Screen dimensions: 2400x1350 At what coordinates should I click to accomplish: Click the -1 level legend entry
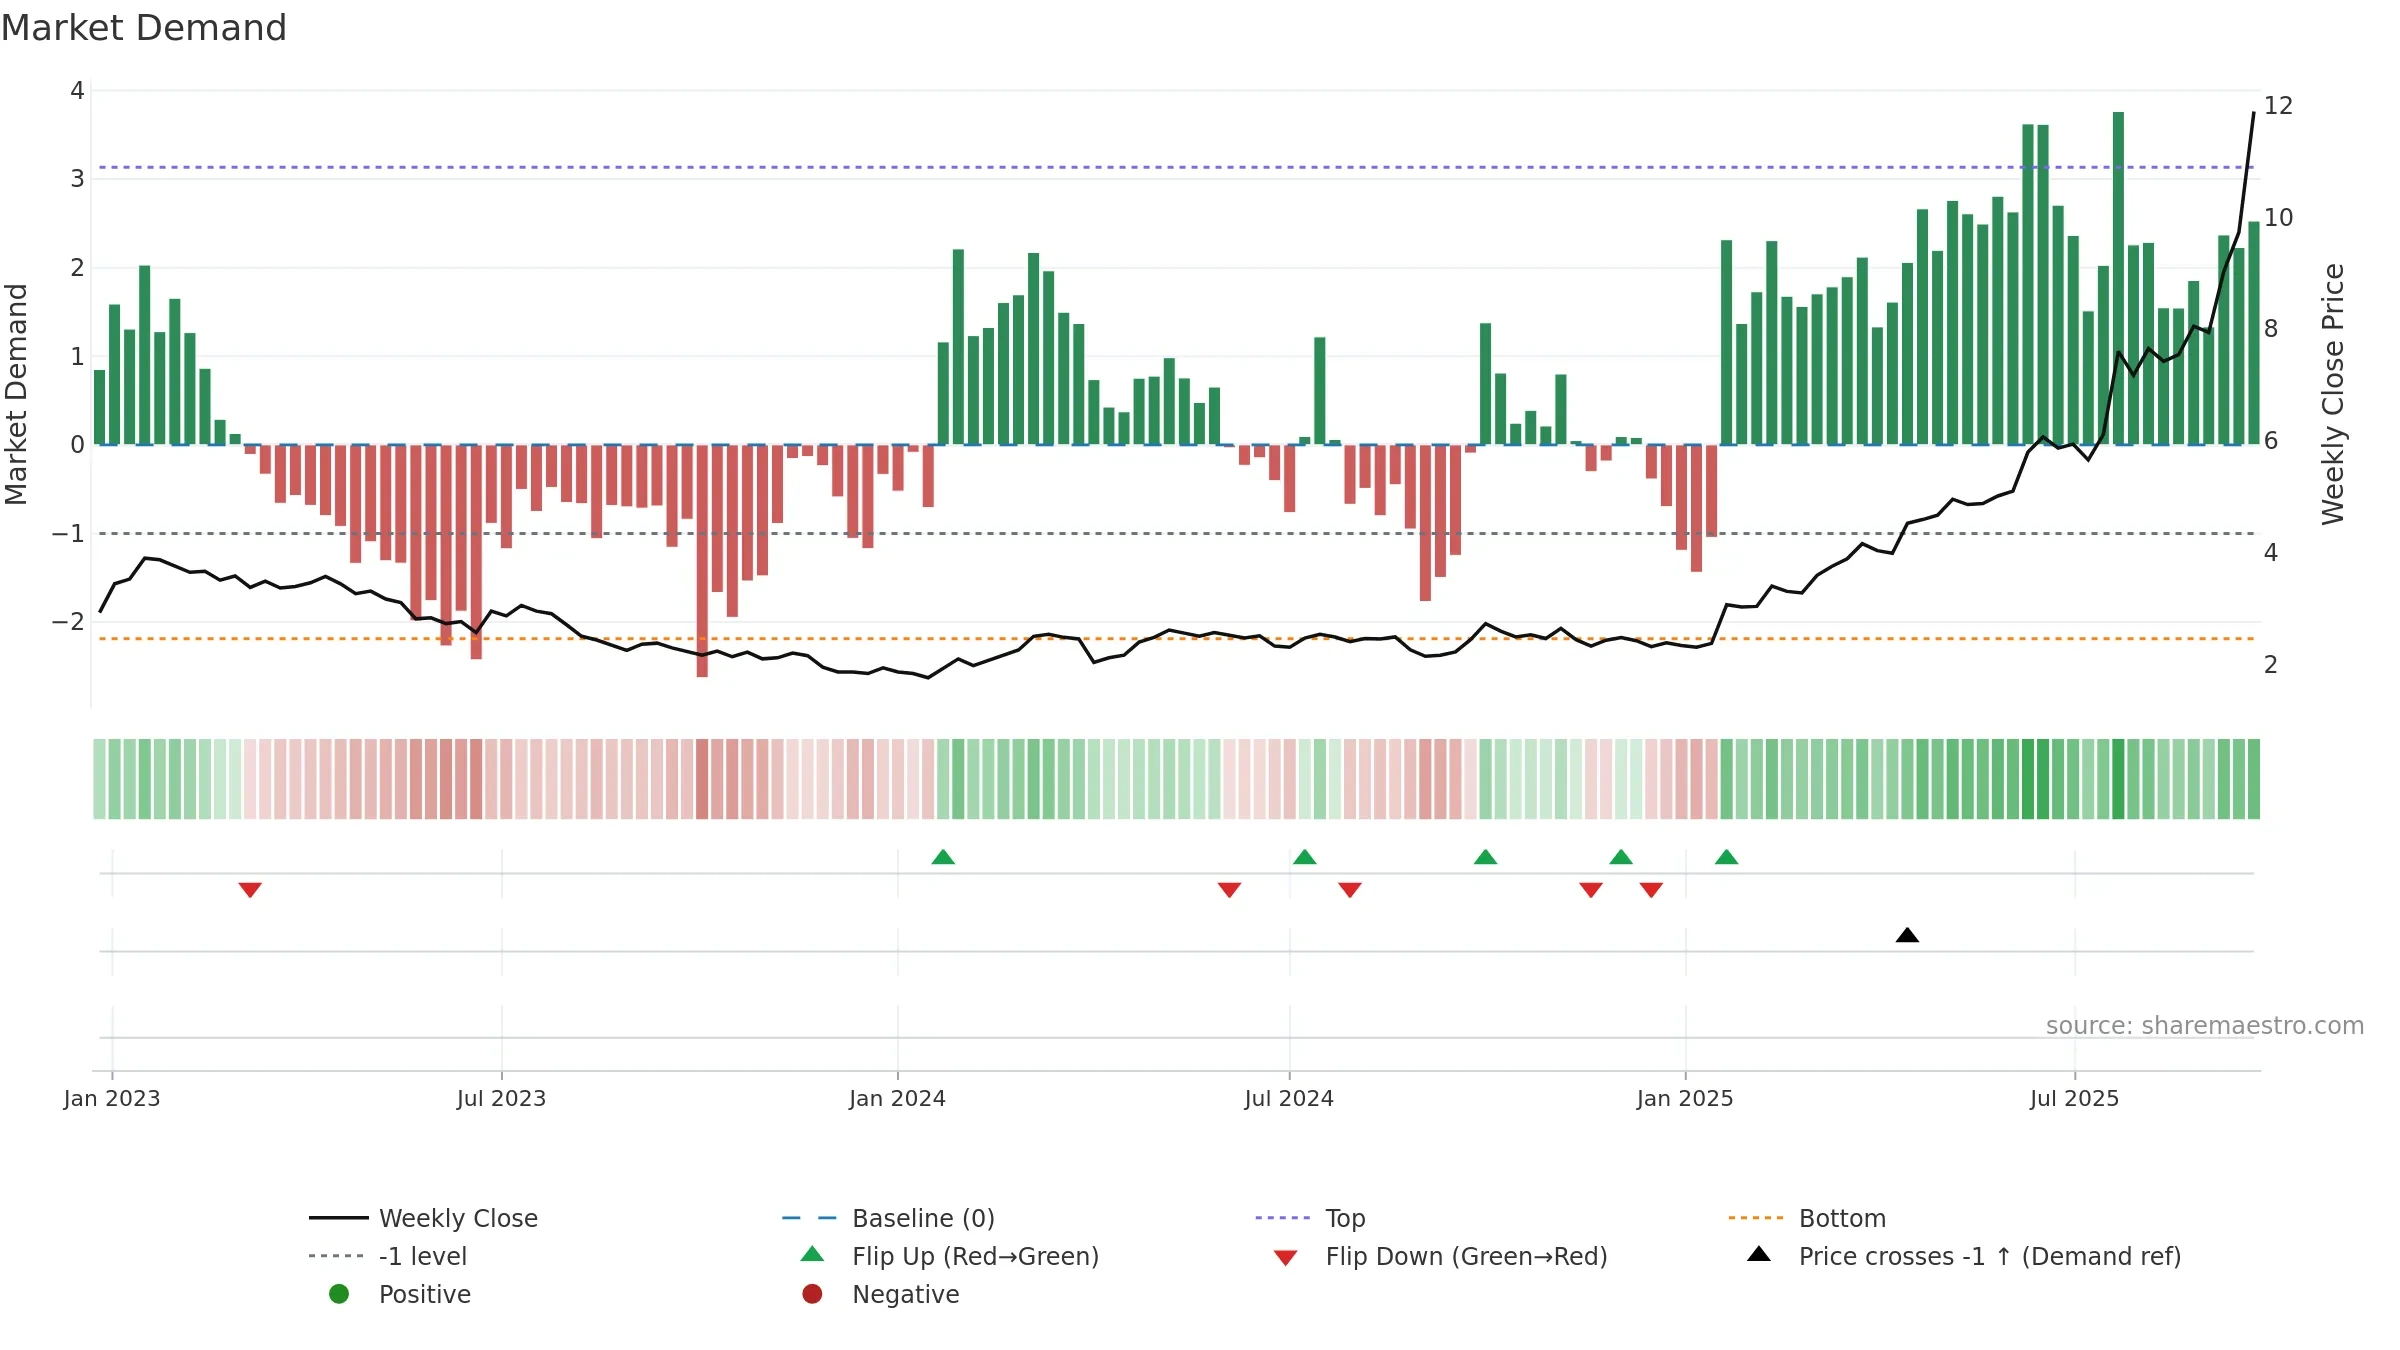388,1256
